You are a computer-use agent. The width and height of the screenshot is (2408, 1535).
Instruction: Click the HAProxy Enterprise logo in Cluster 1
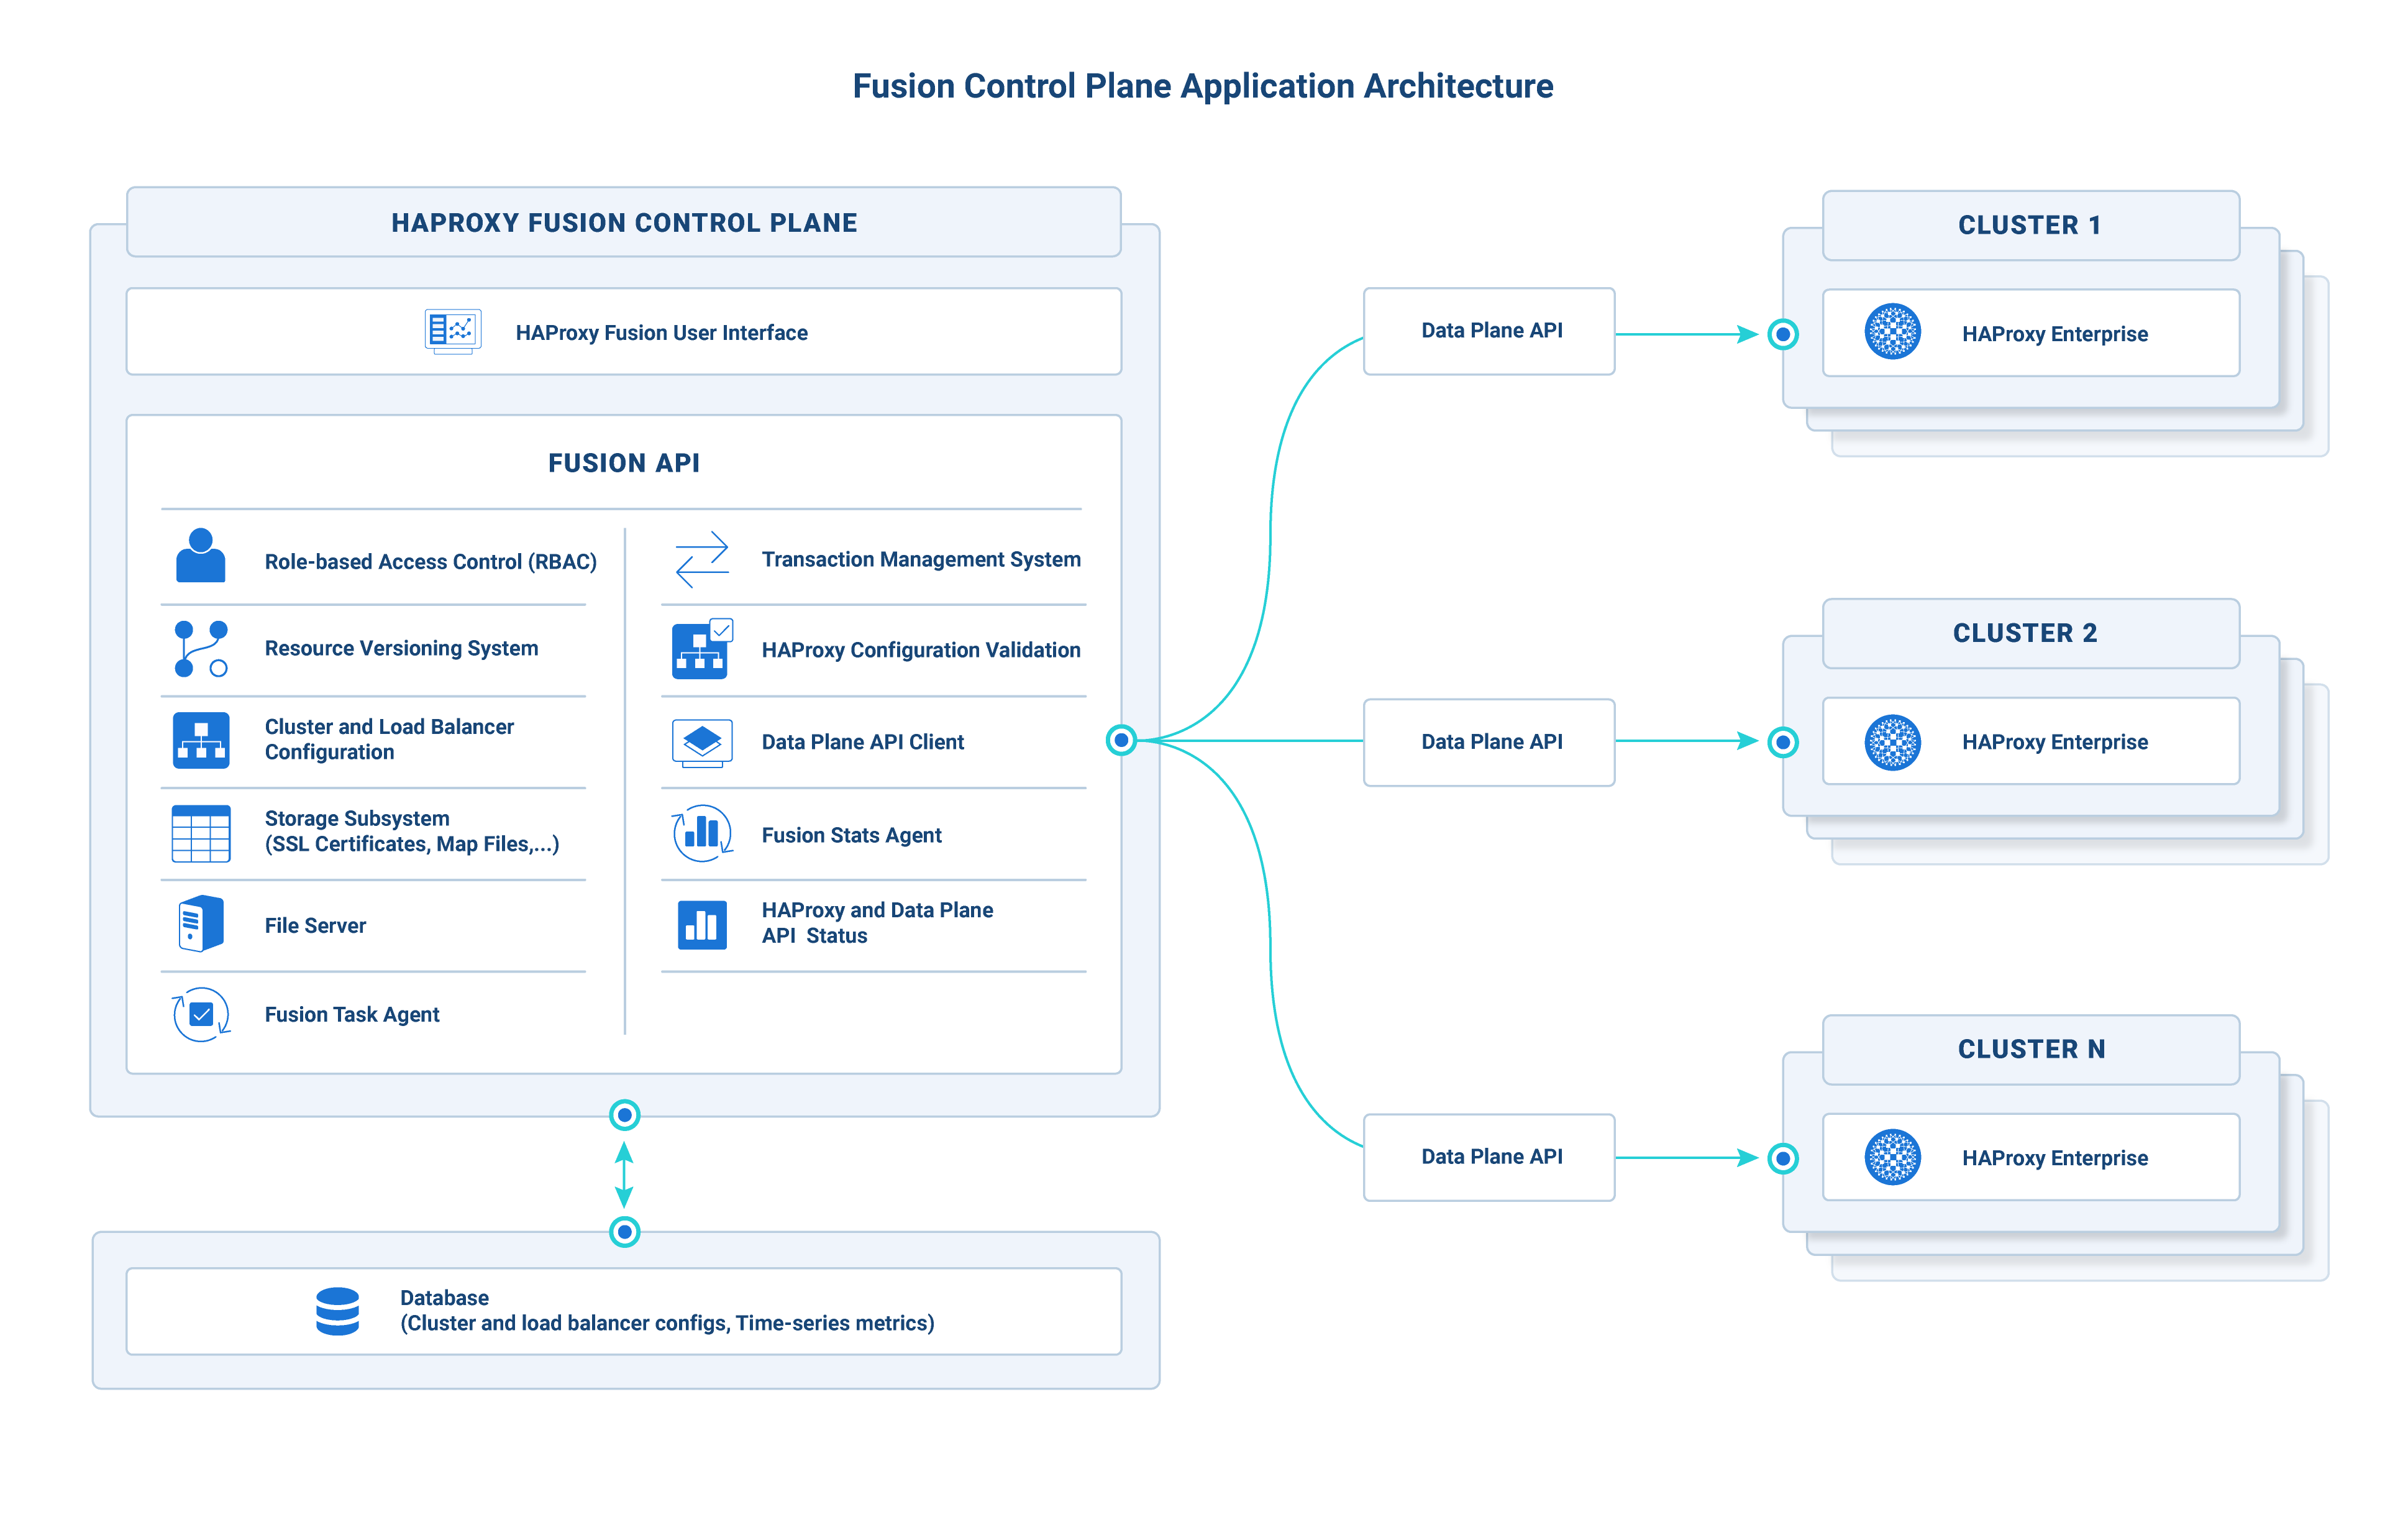[1892, 331]
